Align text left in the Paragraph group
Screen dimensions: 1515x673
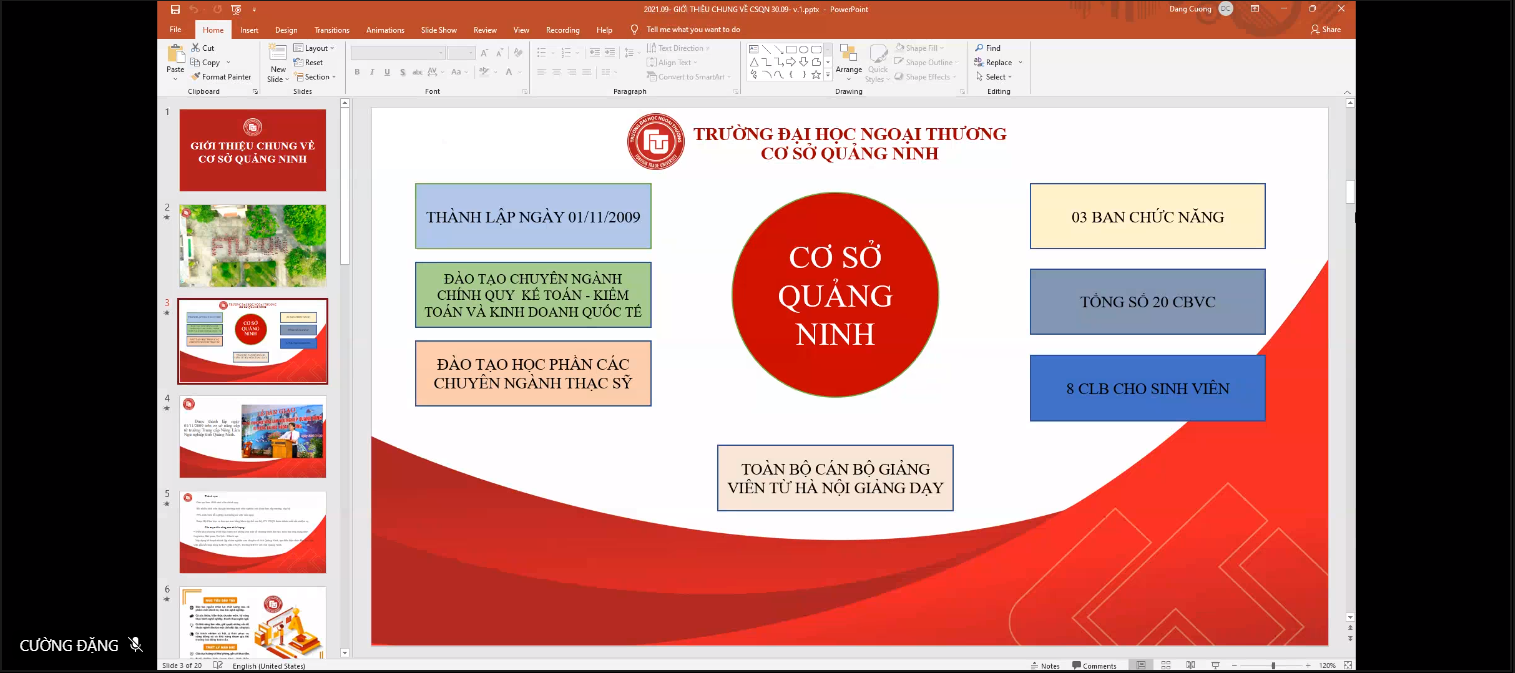[541, 72]
